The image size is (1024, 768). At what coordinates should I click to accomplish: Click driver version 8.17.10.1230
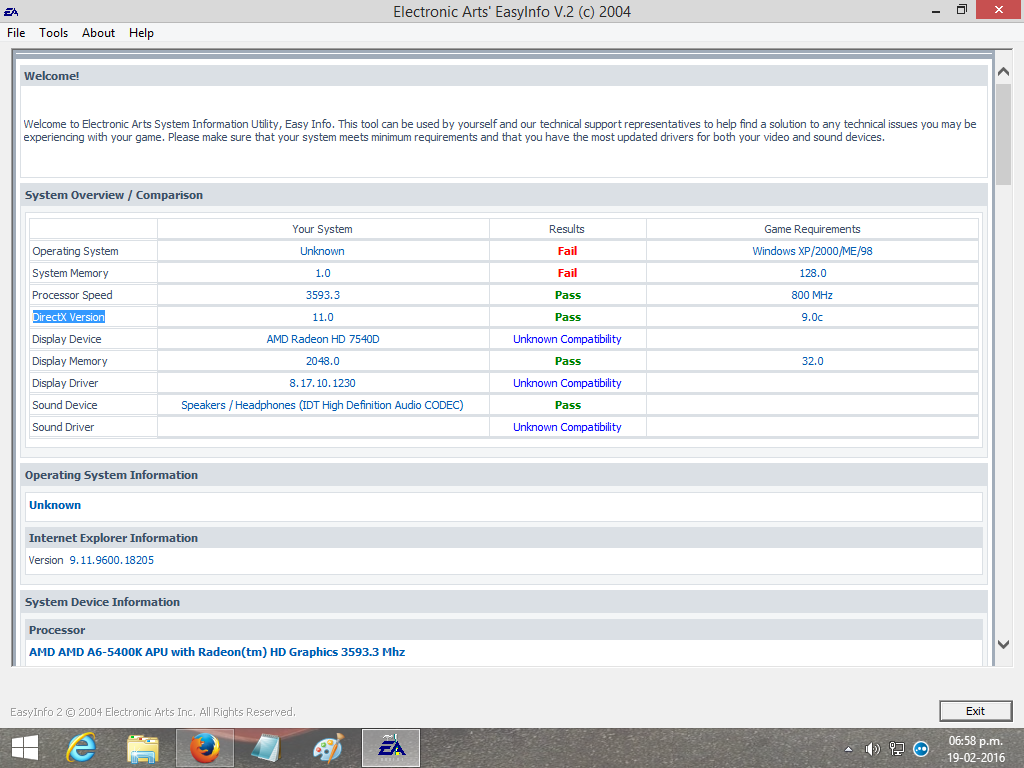323,383
